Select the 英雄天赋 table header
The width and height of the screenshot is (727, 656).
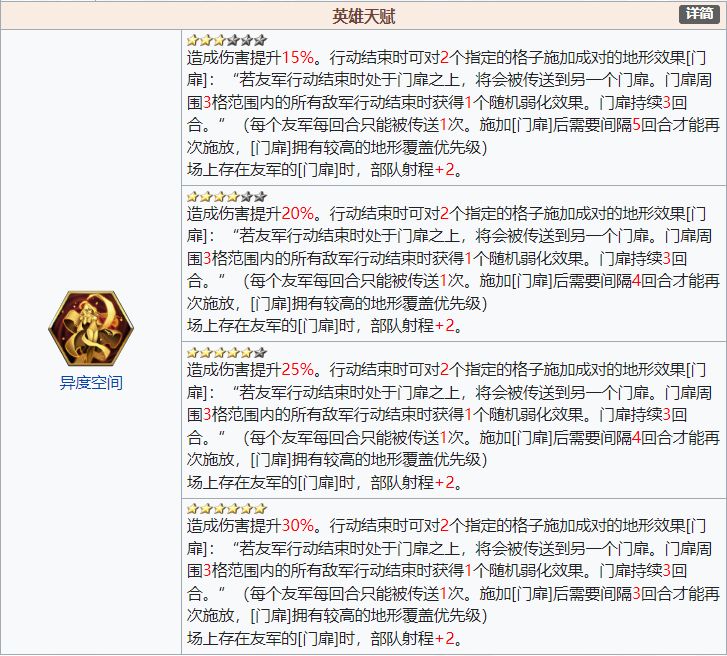[364, 16]
